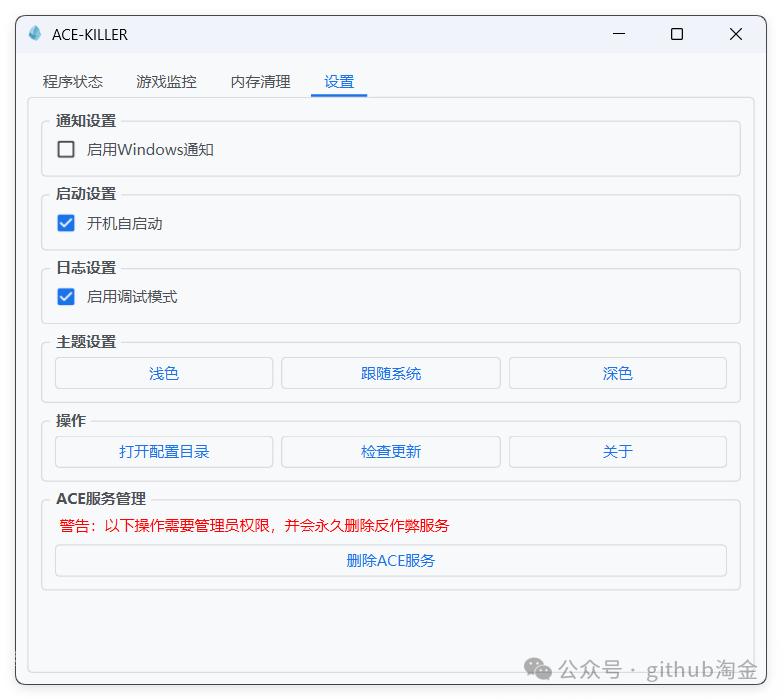Maximize the ACE-KILLER window
782x700 pixels.
pos(677,34)
